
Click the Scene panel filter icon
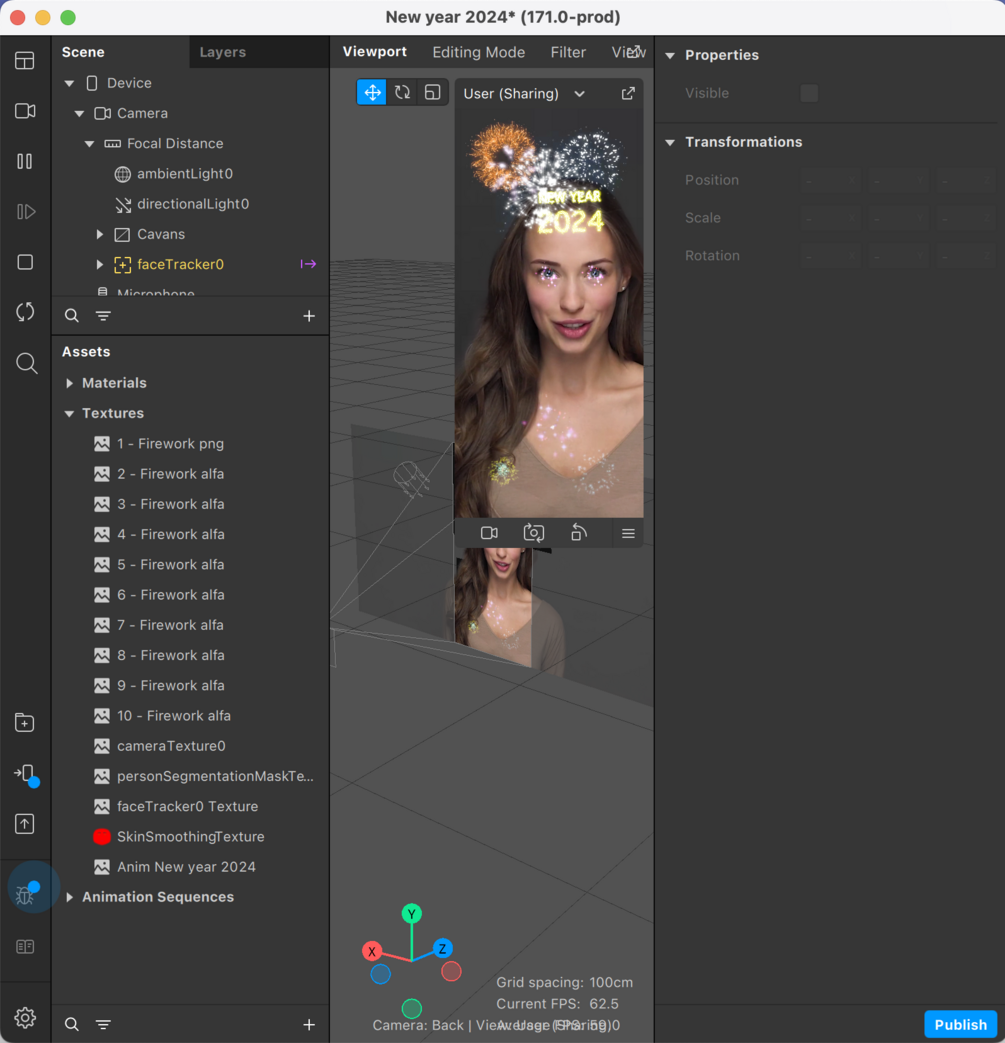pos(103,316)
